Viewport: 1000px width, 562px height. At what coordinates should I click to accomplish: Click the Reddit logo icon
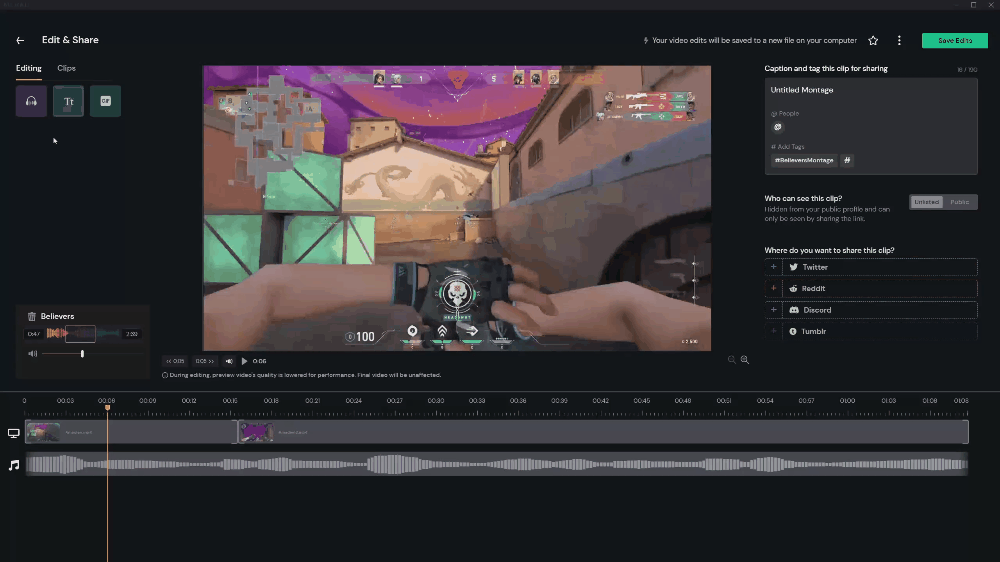tap(793, 289)
